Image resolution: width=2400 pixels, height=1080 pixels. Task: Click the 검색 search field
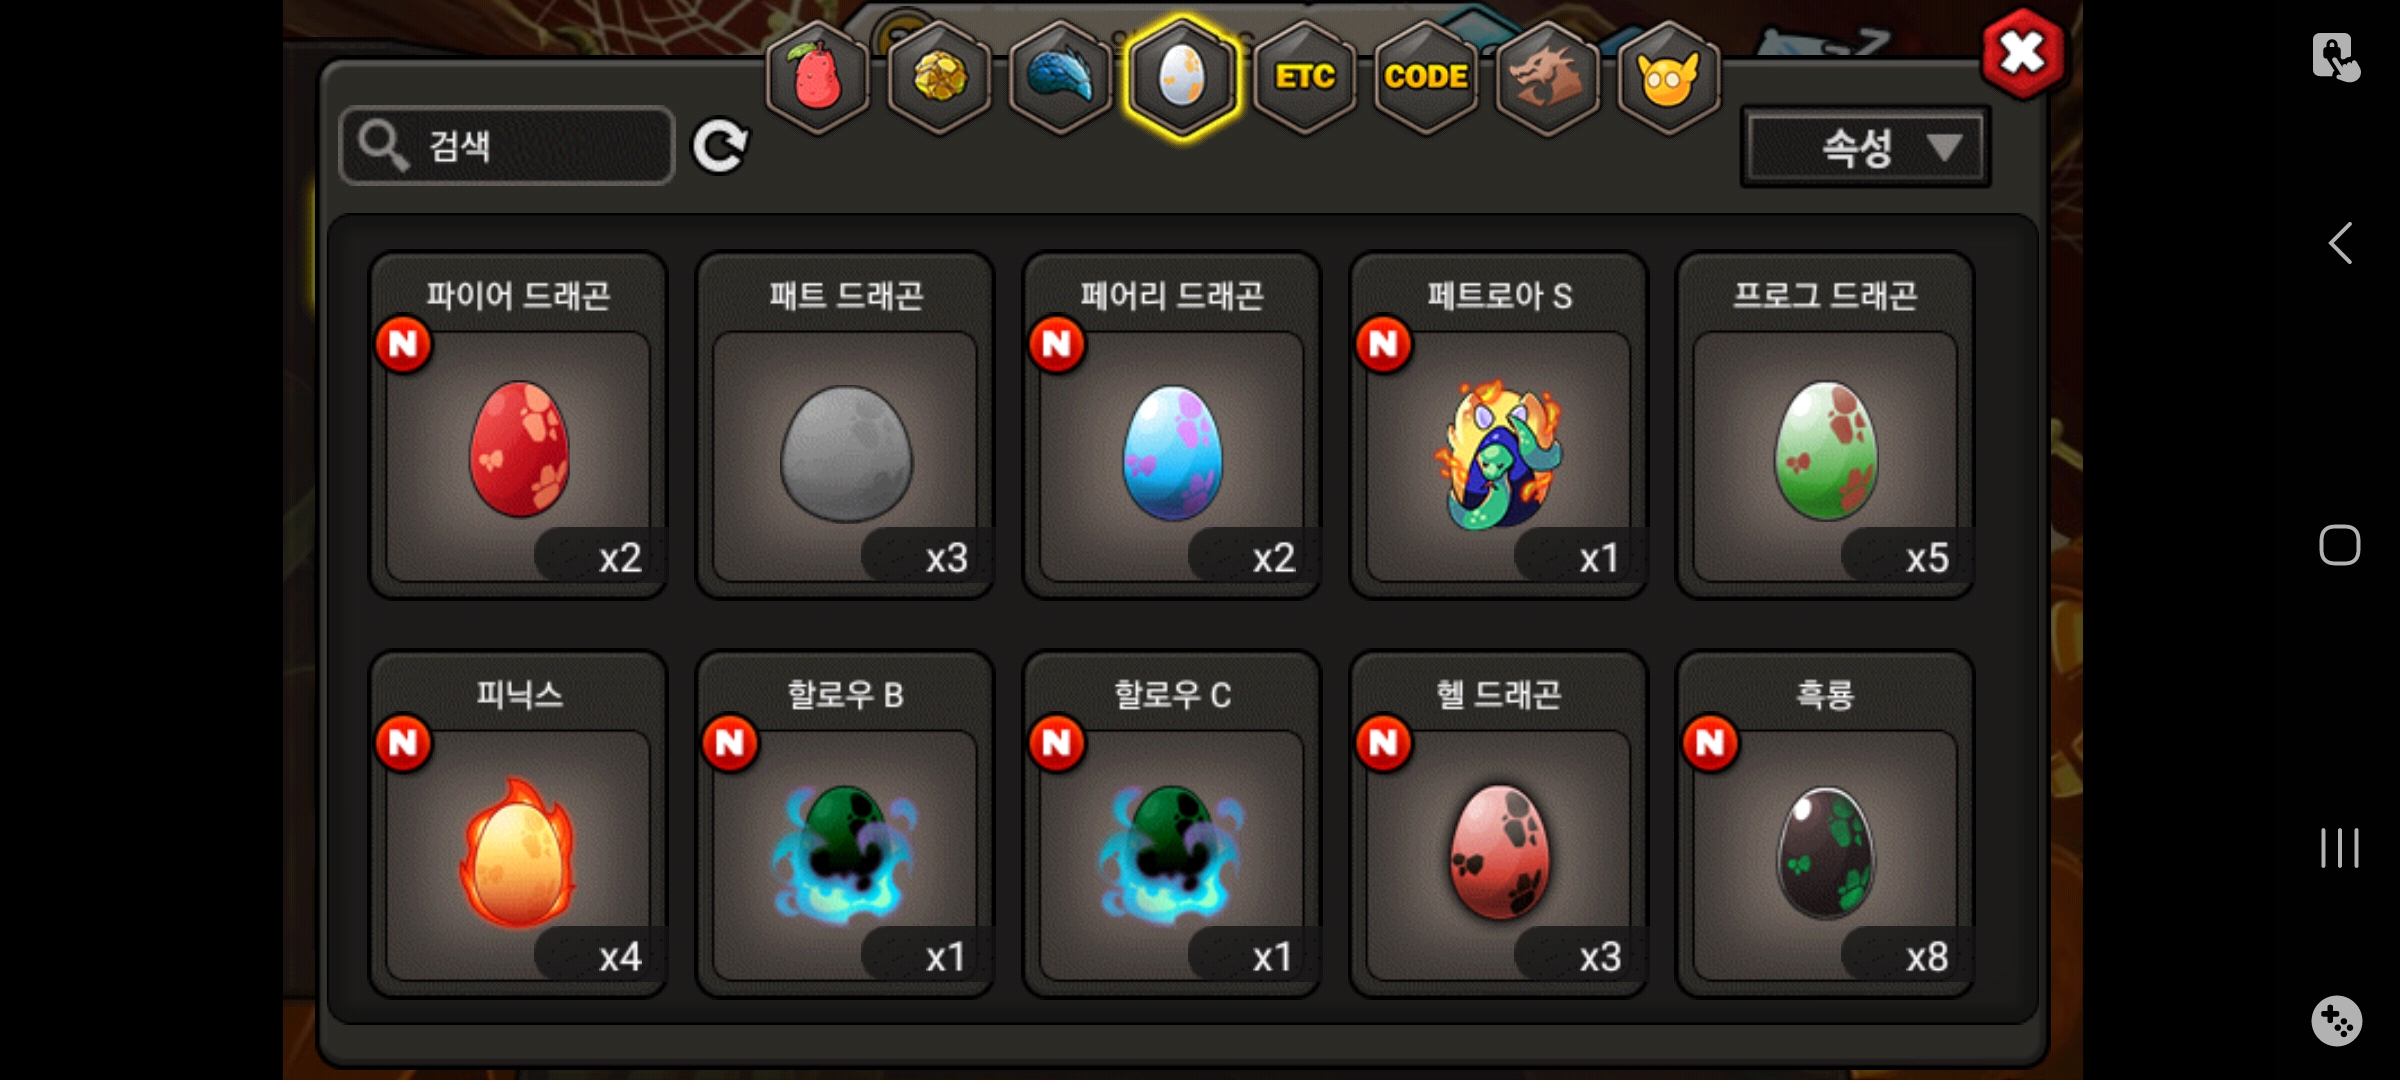pos(507,146)
